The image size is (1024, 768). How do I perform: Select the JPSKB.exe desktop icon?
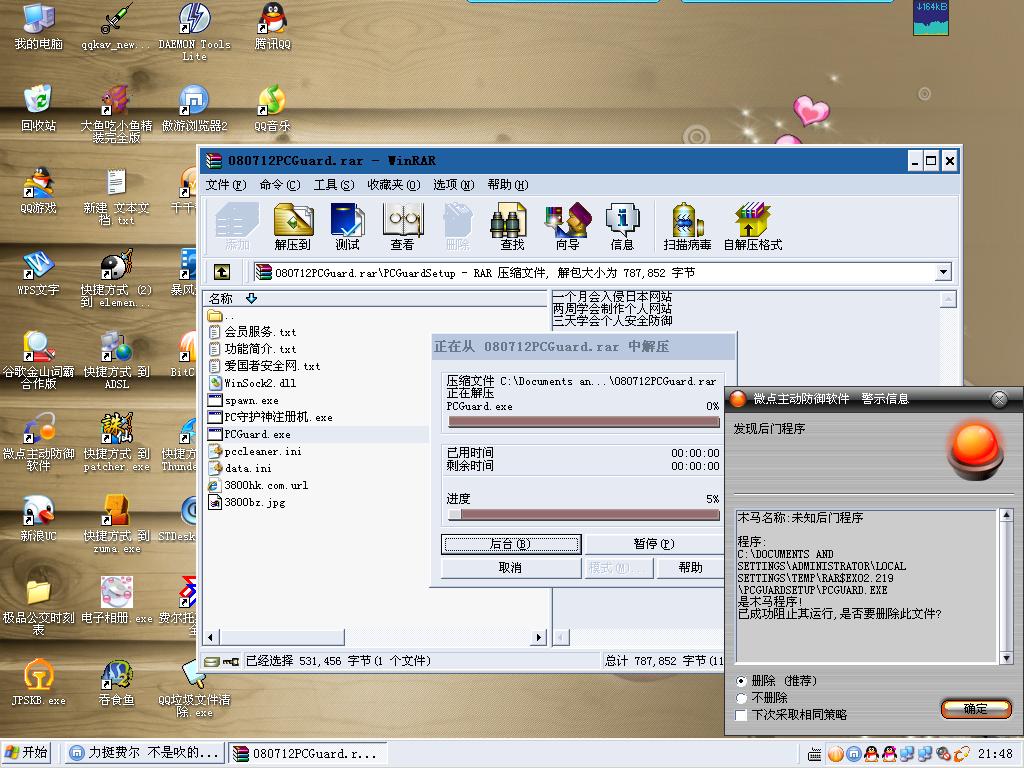coord(39,682)
